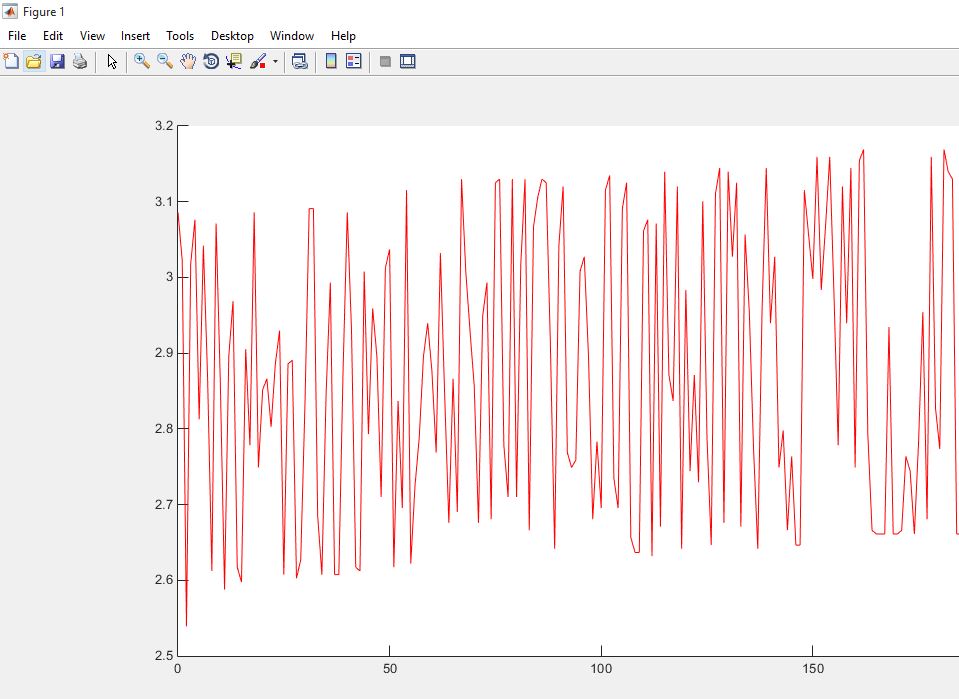The height and width of the screenshot is (699, 959).
Task: Insert a legend on the plot
Action: point(353,60)
